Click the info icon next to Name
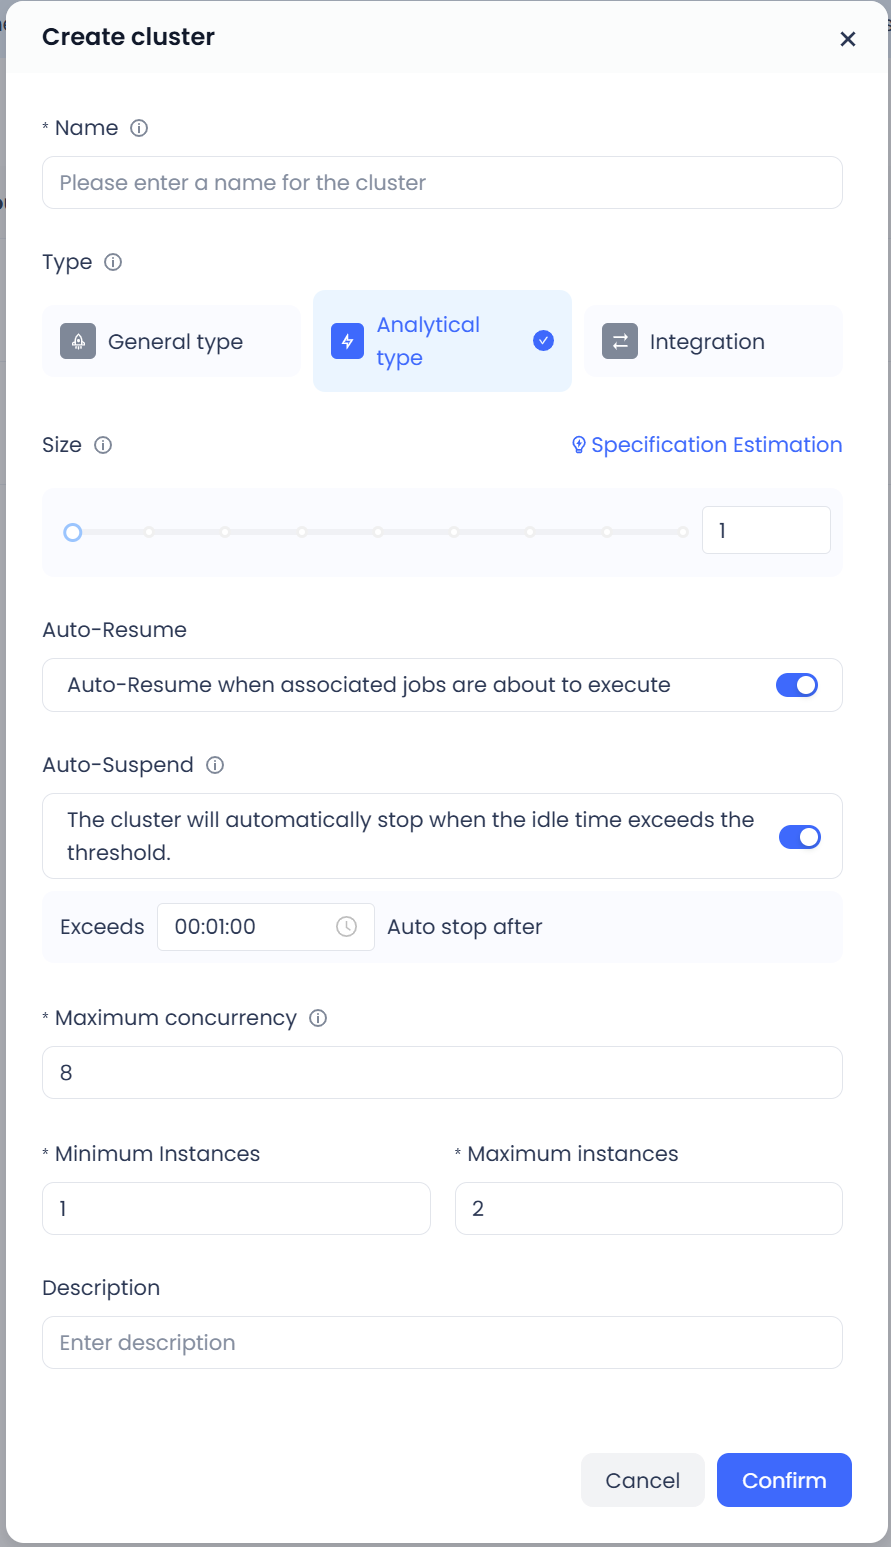 [x=139, y=128]
